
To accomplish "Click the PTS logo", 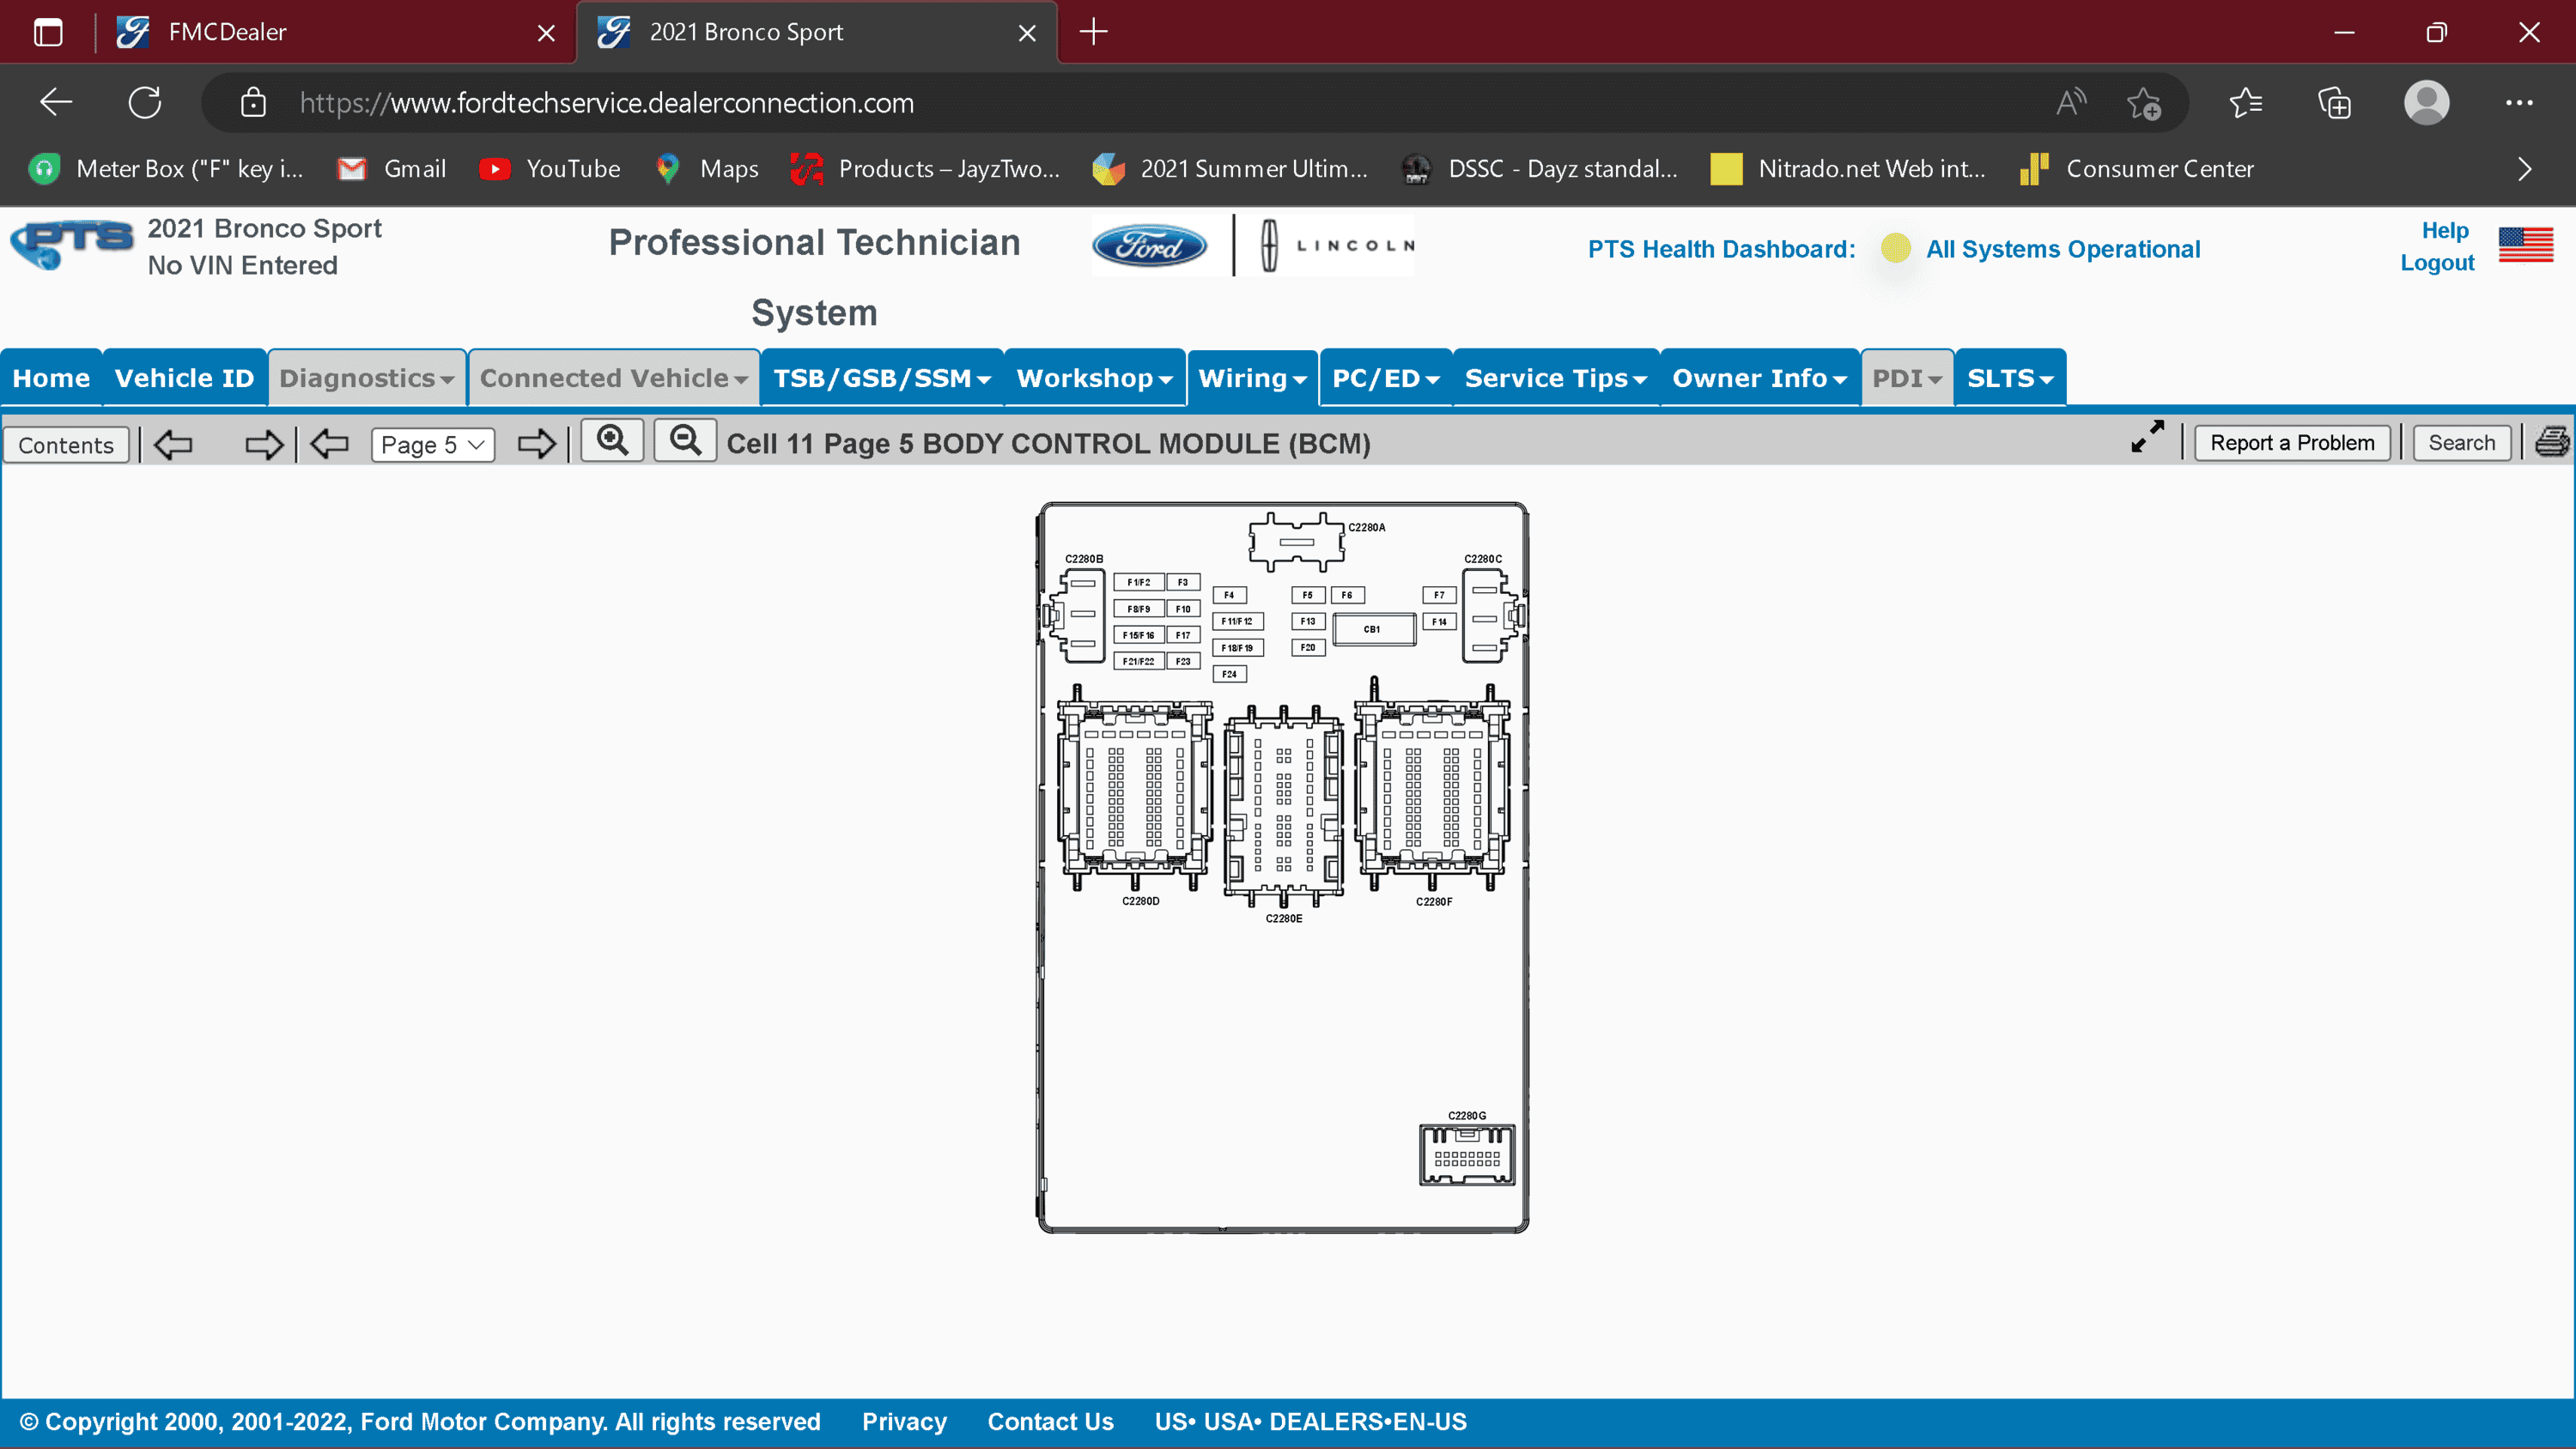I will click(x=70, y=245).
